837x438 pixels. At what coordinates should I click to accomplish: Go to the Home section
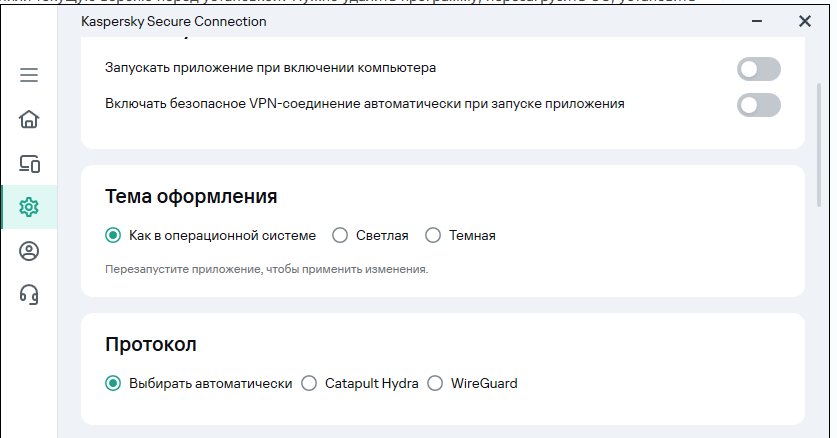[29, 120]
